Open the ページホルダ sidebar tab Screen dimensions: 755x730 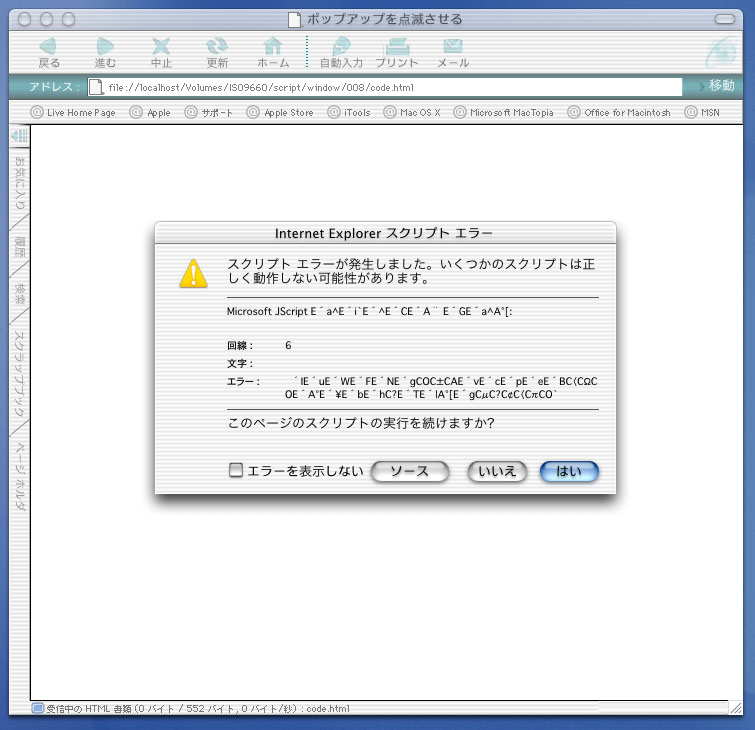(19, 476)
